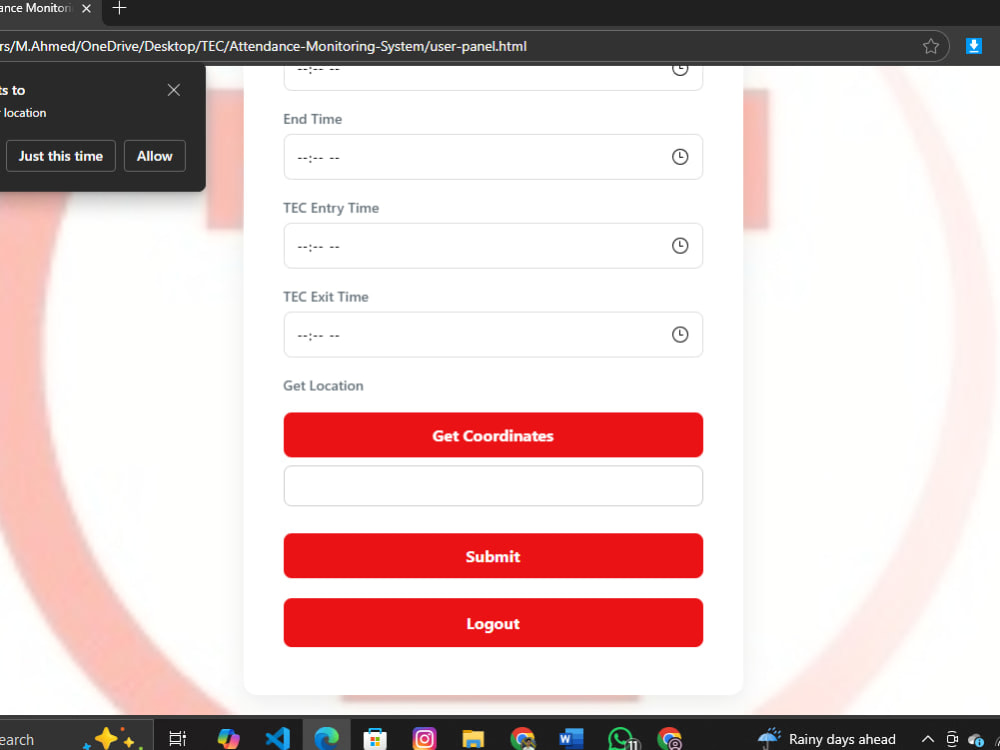Log out of the user panel
The image size is (1000, 750).
[493, 623]
